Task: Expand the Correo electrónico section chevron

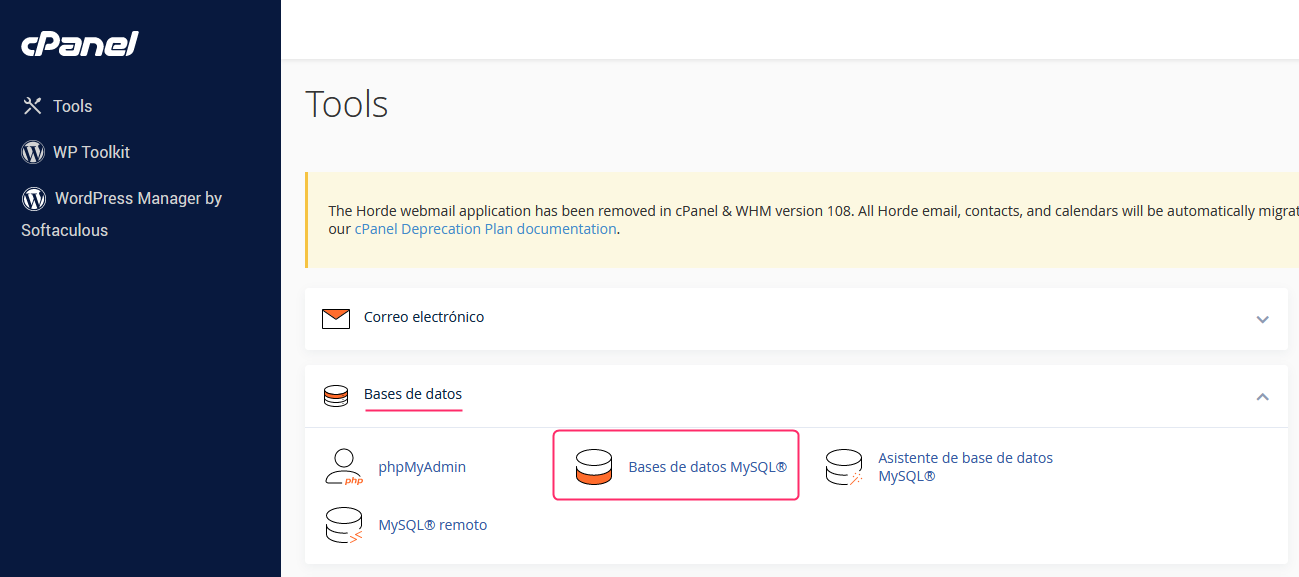Action: click(1262, 319)
